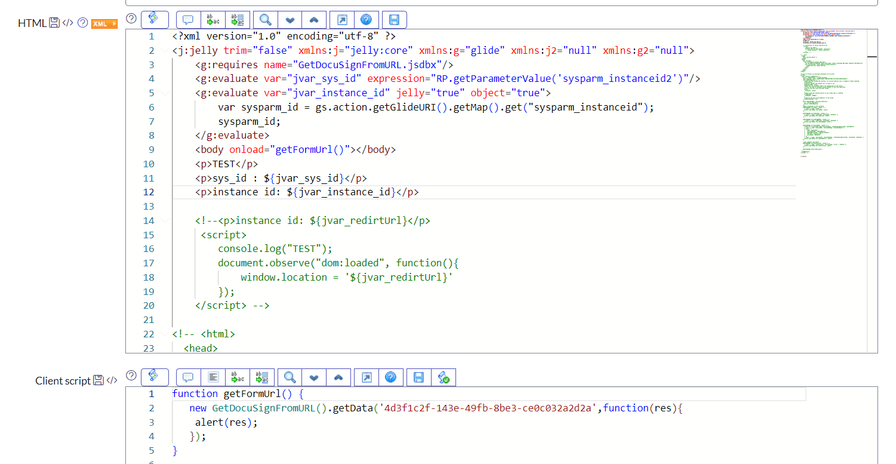896x464 pixels.
Task: Open editor help in Client script toolbar
Action: coord(390,377)
